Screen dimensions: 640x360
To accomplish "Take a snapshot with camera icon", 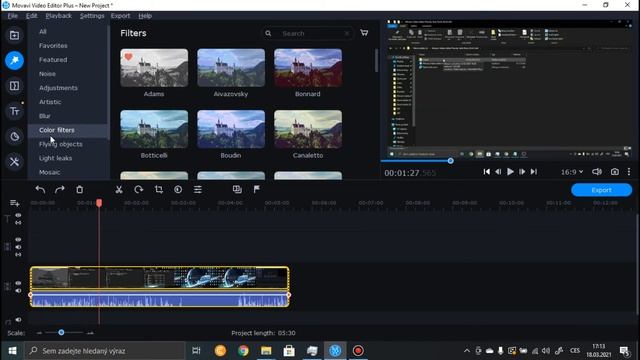I will tap(615, 172).
